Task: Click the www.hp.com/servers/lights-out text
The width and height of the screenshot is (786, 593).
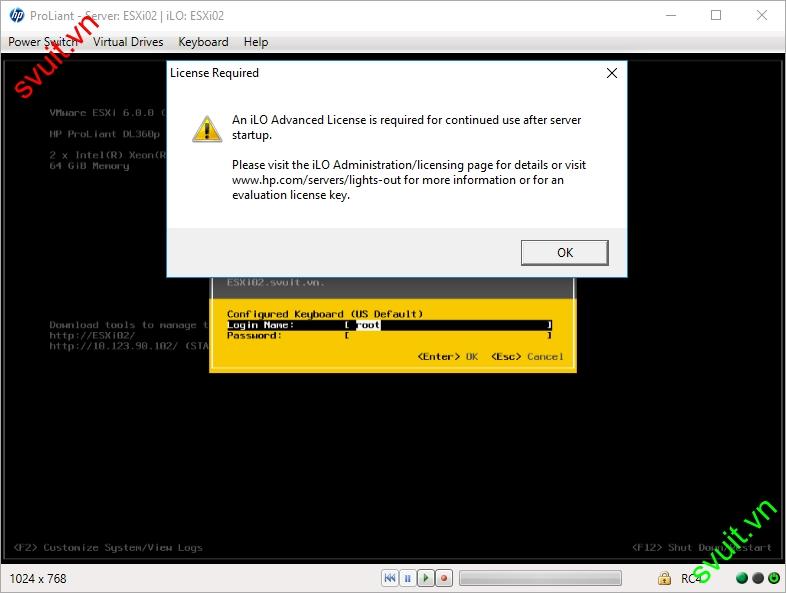Action: click(316, 180)
